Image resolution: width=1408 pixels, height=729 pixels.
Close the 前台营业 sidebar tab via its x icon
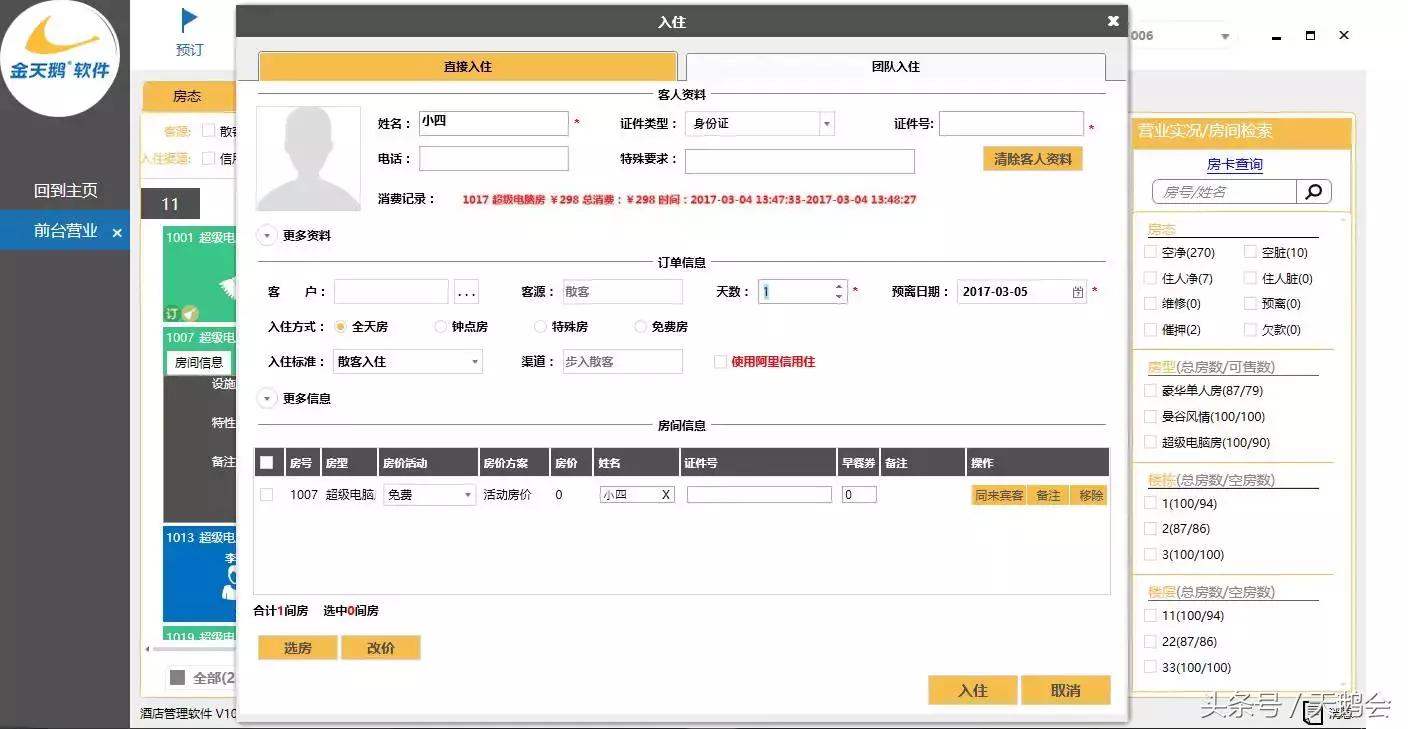tap(117, 231)
